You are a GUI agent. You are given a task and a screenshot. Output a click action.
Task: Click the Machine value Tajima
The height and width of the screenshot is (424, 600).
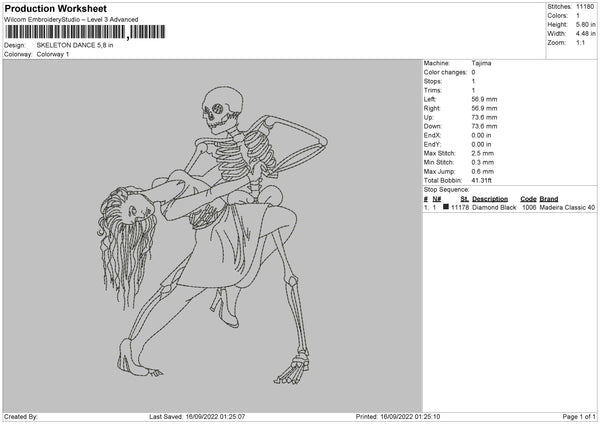tap(481, 63)
